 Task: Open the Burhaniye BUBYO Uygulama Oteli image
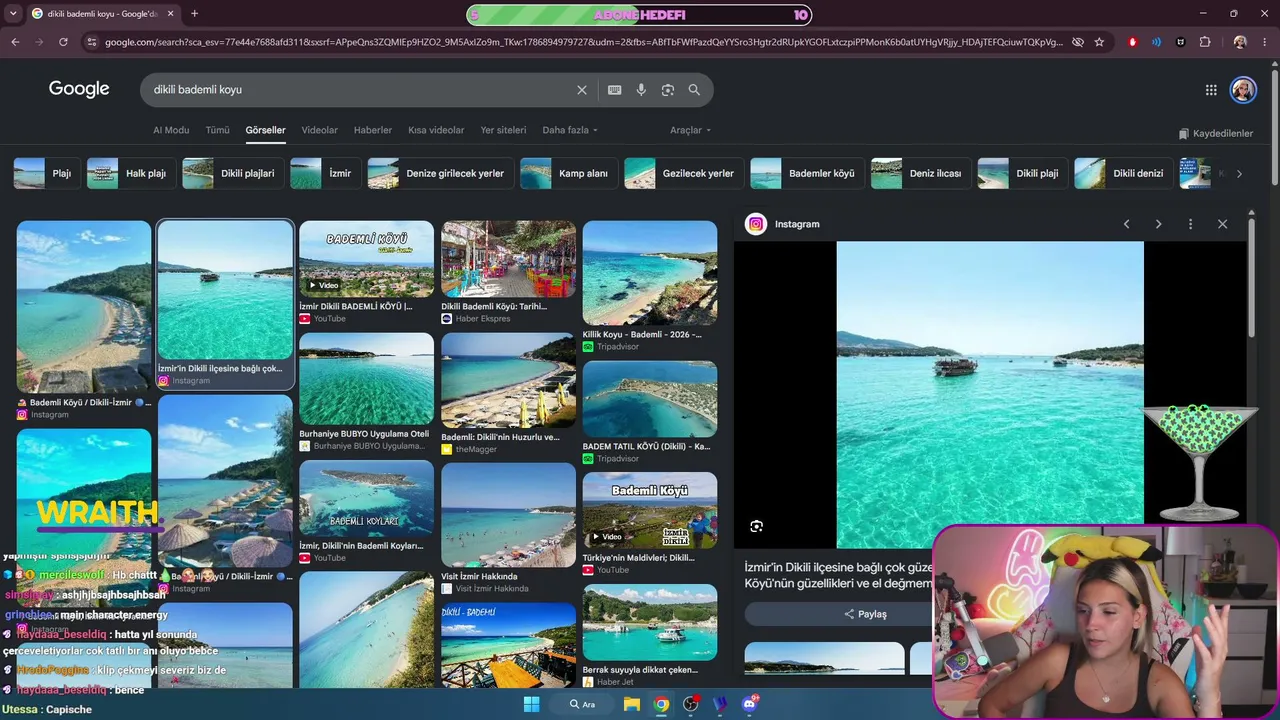point(366,379)
